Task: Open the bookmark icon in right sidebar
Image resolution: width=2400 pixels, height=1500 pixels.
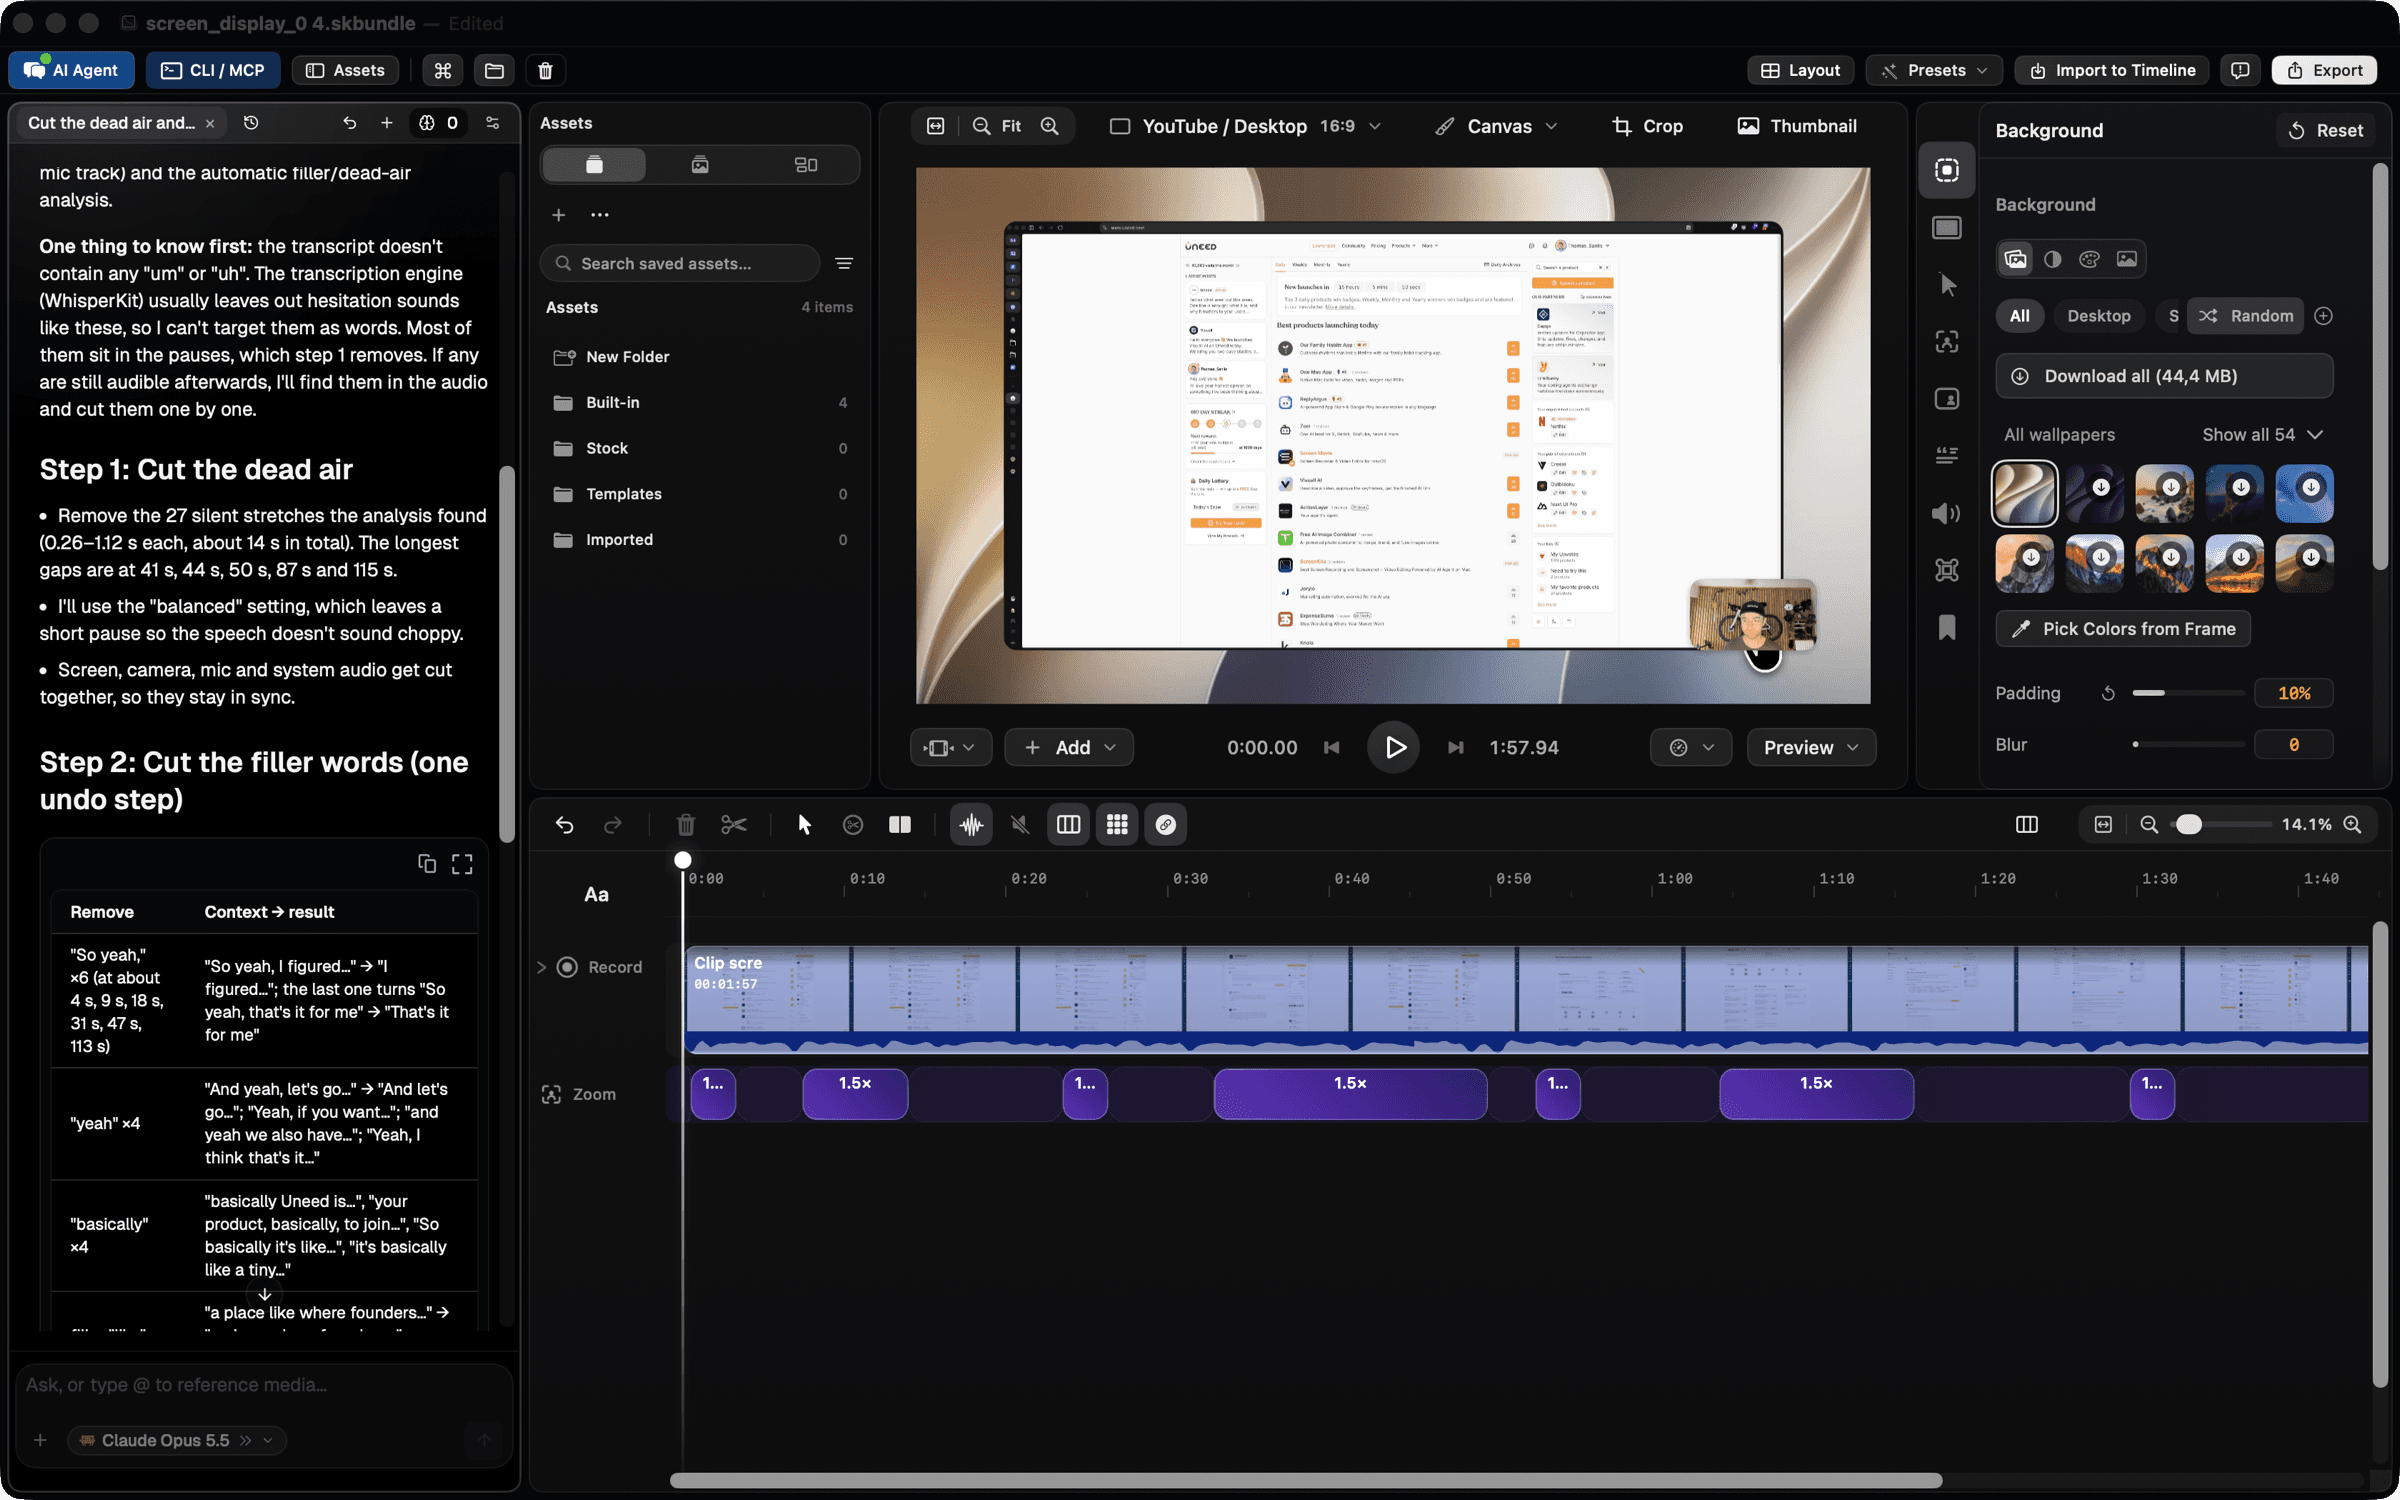Action: [1947, 627]
